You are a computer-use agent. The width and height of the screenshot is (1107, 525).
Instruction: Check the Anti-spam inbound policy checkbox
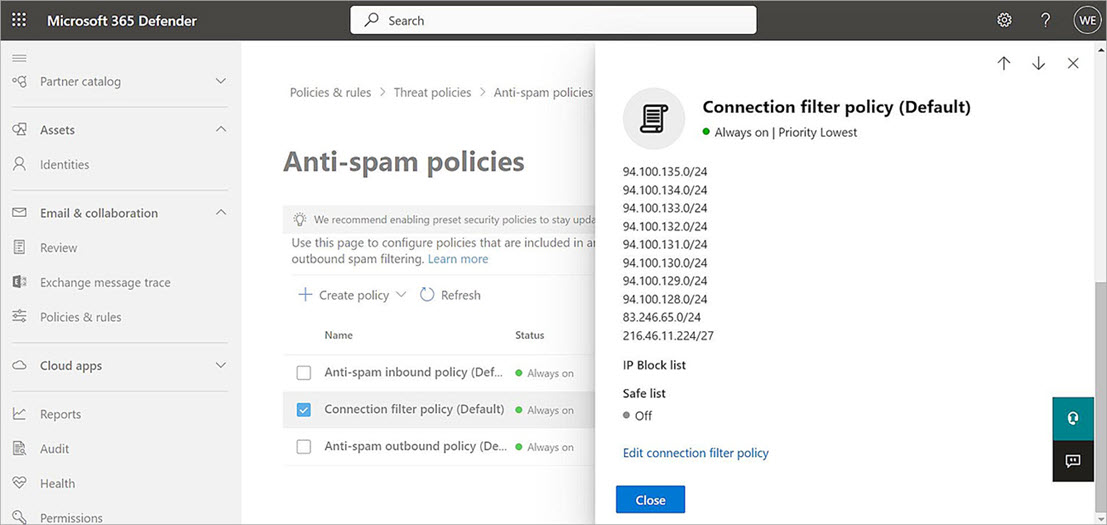pos(304,373)
